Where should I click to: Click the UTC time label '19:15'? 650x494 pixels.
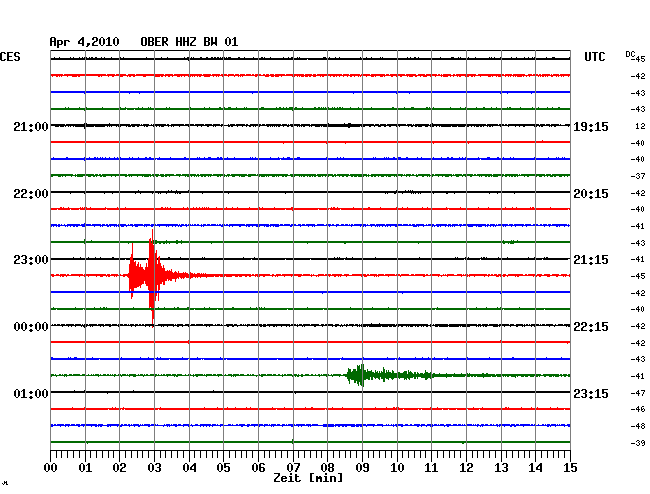pyautogui.click(x=591, y=126)
